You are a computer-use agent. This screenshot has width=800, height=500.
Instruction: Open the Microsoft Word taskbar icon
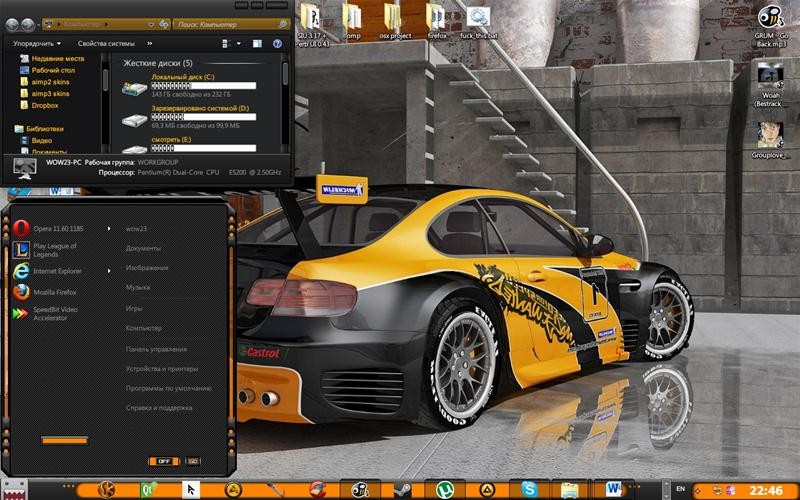pyautogui.click(x=614, y=490)
